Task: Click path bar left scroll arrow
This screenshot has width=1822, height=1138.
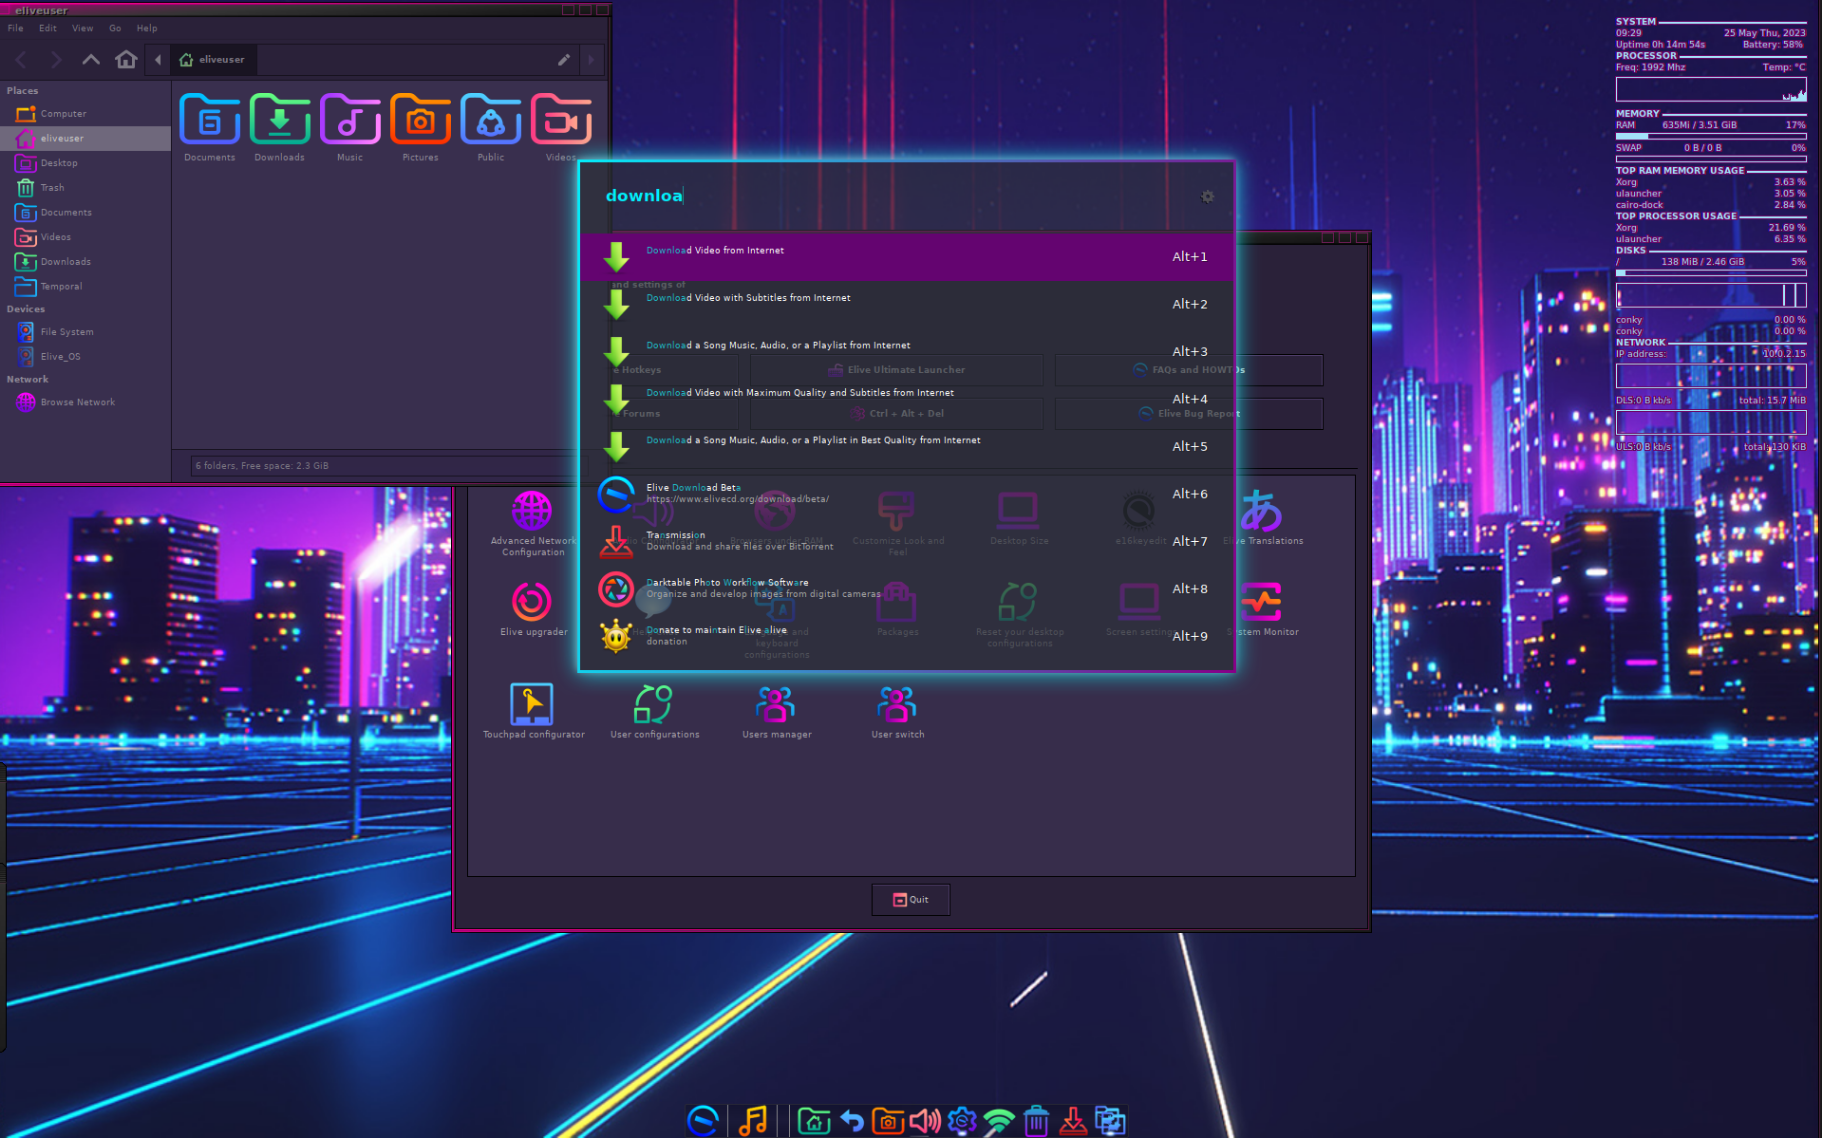Action: click(158, 60)
